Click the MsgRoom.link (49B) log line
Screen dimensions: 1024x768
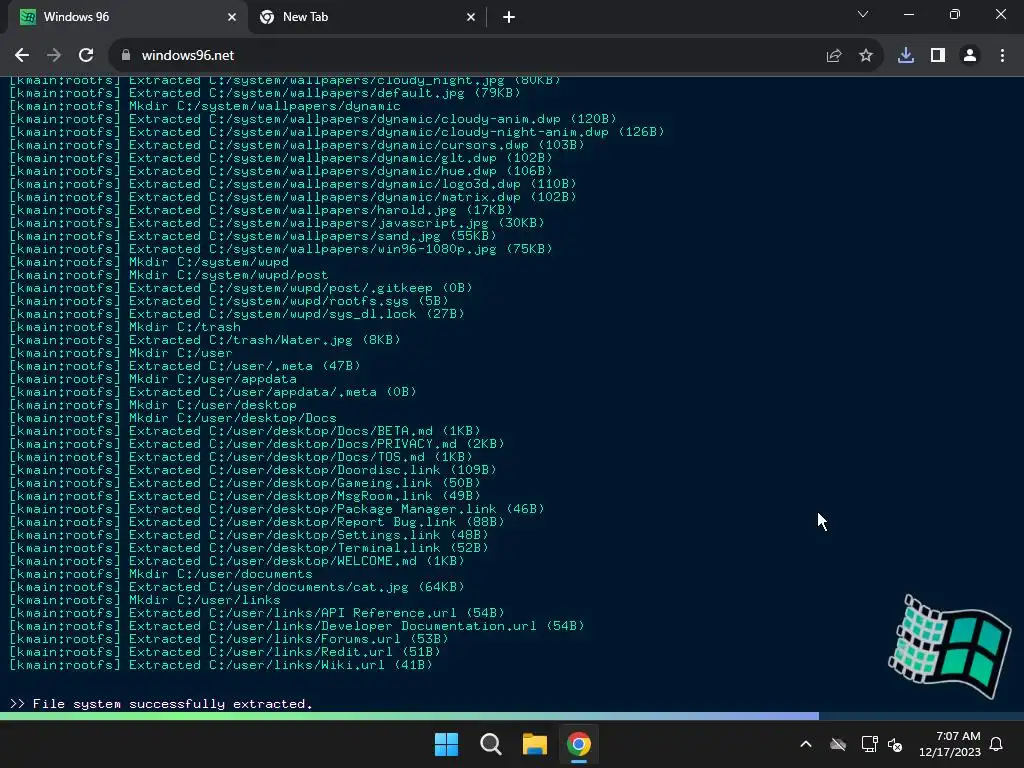[245, 496]
